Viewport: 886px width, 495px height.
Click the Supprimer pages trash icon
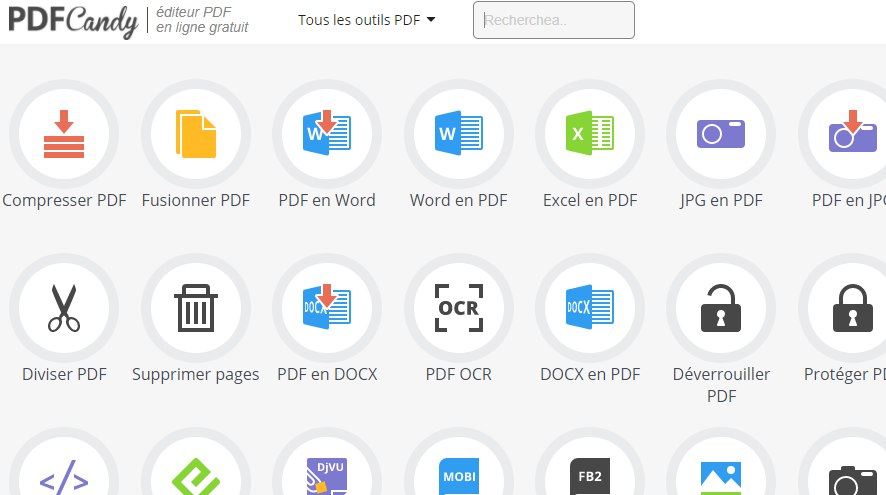tap(196, 308)
